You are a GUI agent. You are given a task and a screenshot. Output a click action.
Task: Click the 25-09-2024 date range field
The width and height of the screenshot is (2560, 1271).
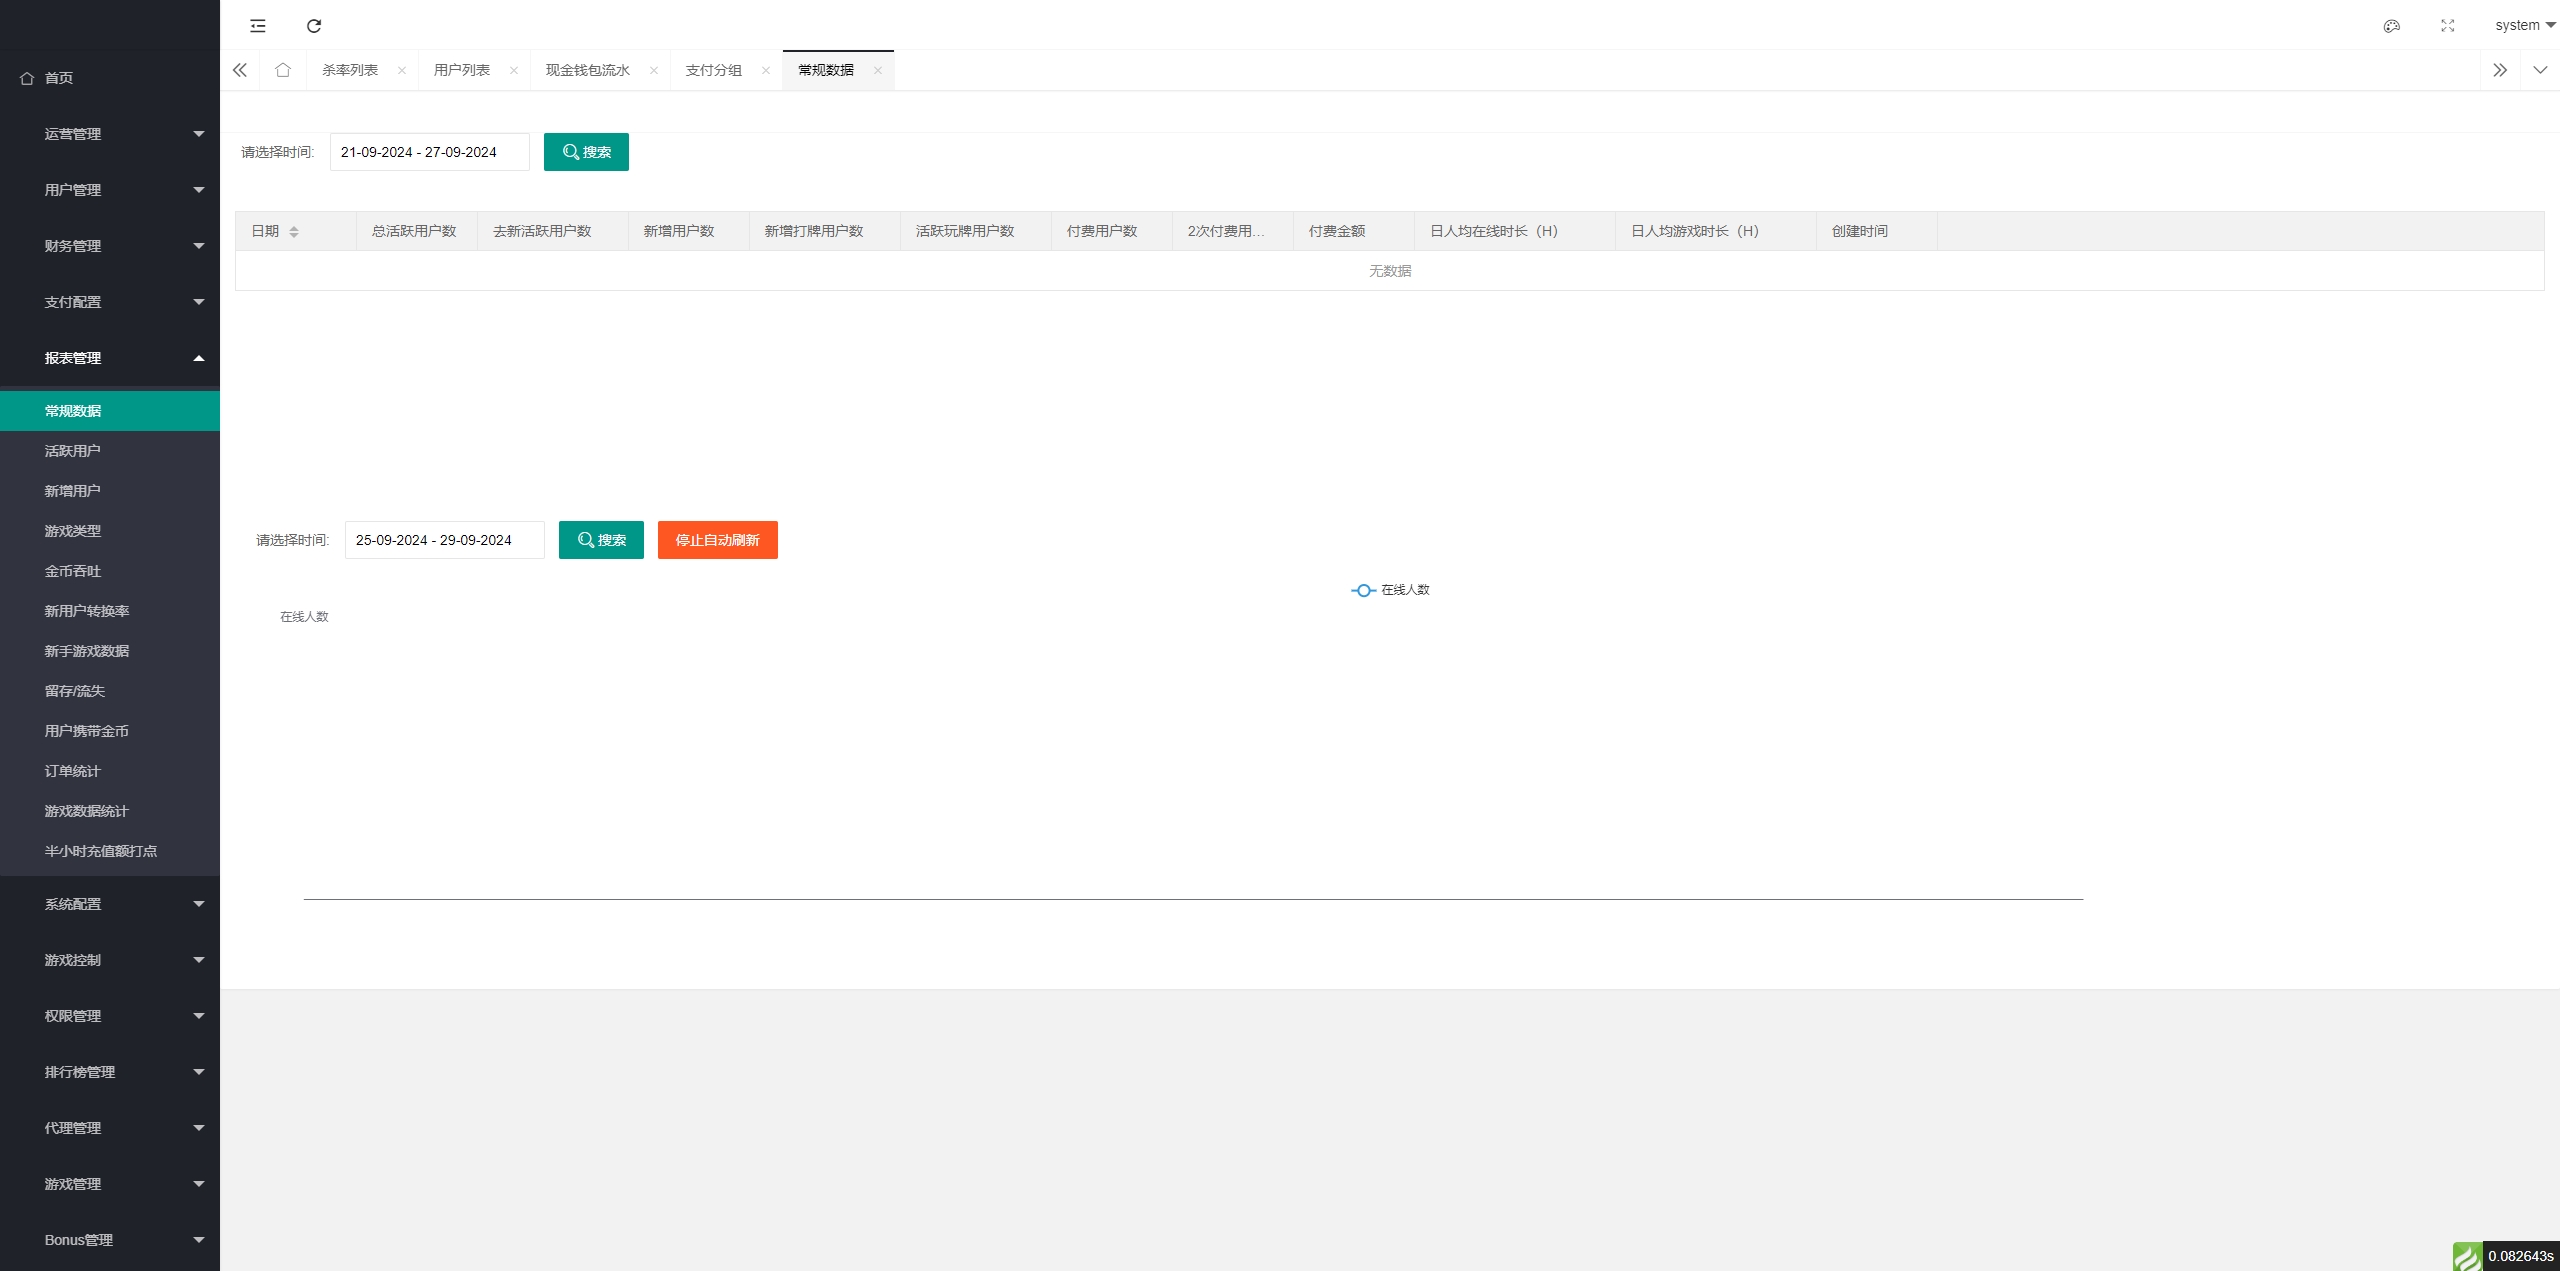point(444,540)
